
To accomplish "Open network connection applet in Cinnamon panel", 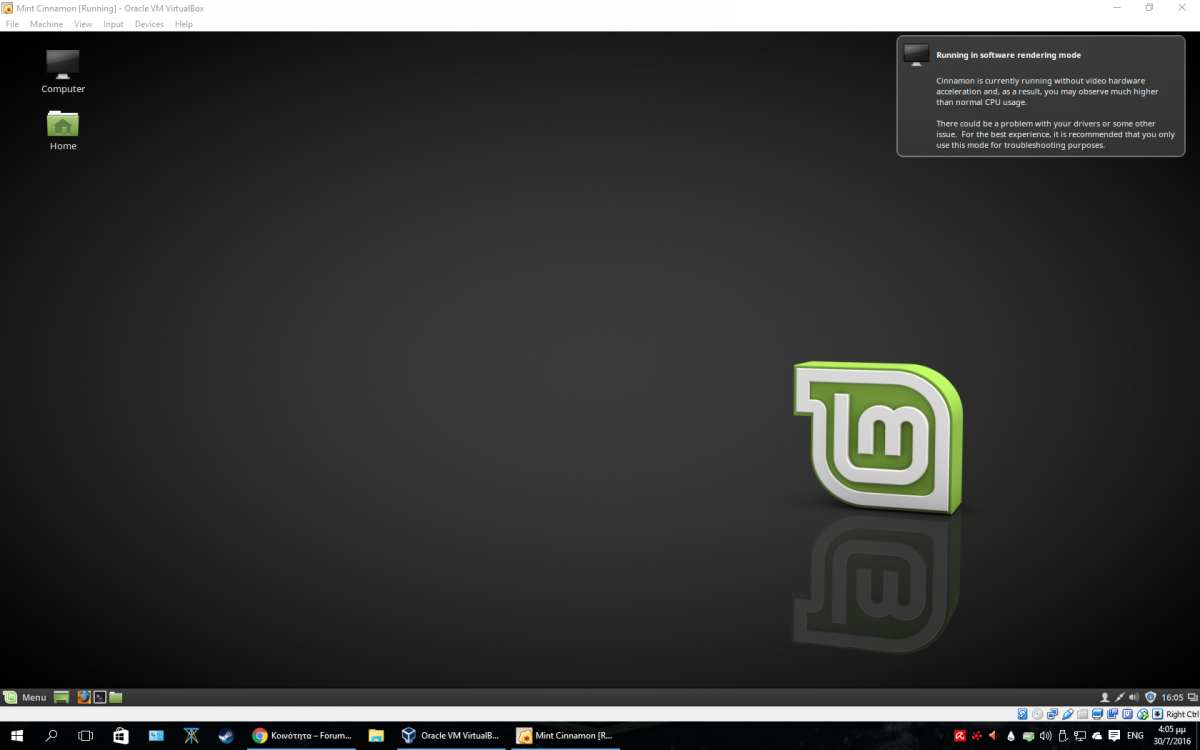I will click(x=1120, y=697).
